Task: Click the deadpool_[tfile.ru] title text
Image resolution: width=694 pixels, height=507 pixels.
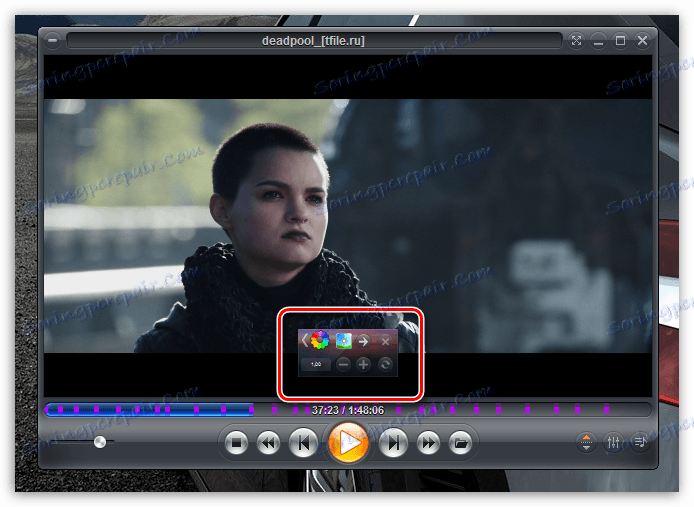Action: (313, 41)
